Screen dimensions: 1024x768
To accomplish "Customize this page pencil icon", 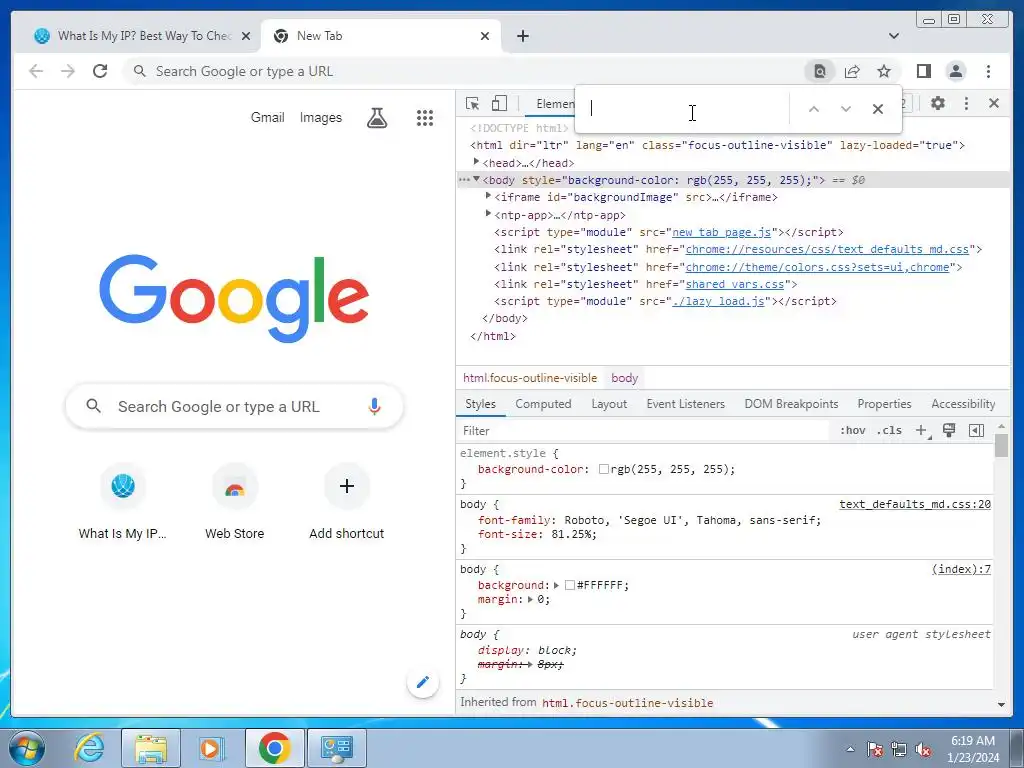I will 423,682.
